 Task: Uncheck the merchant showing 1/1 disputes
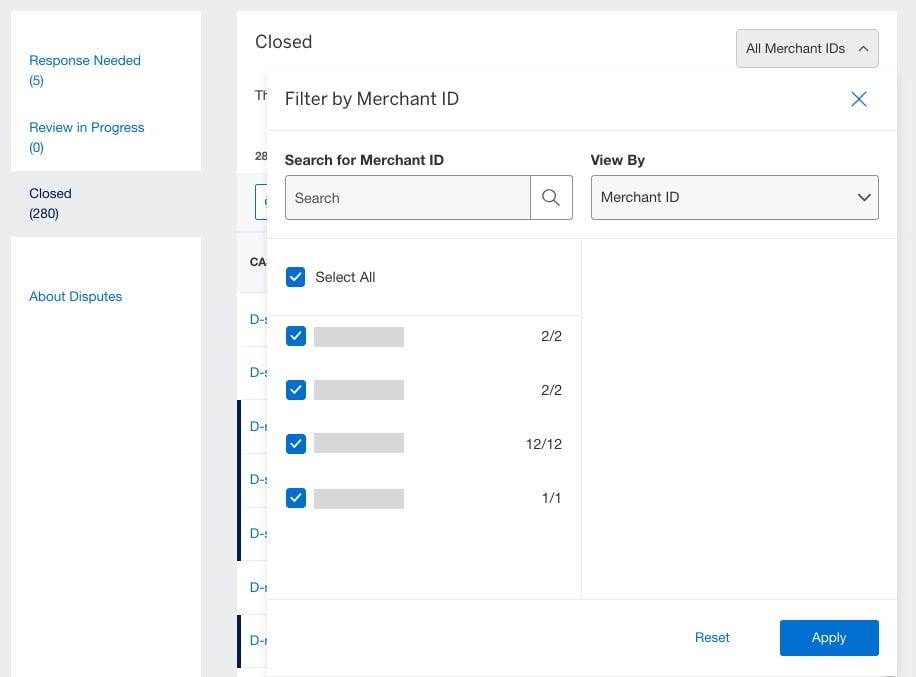coord(295,497)
